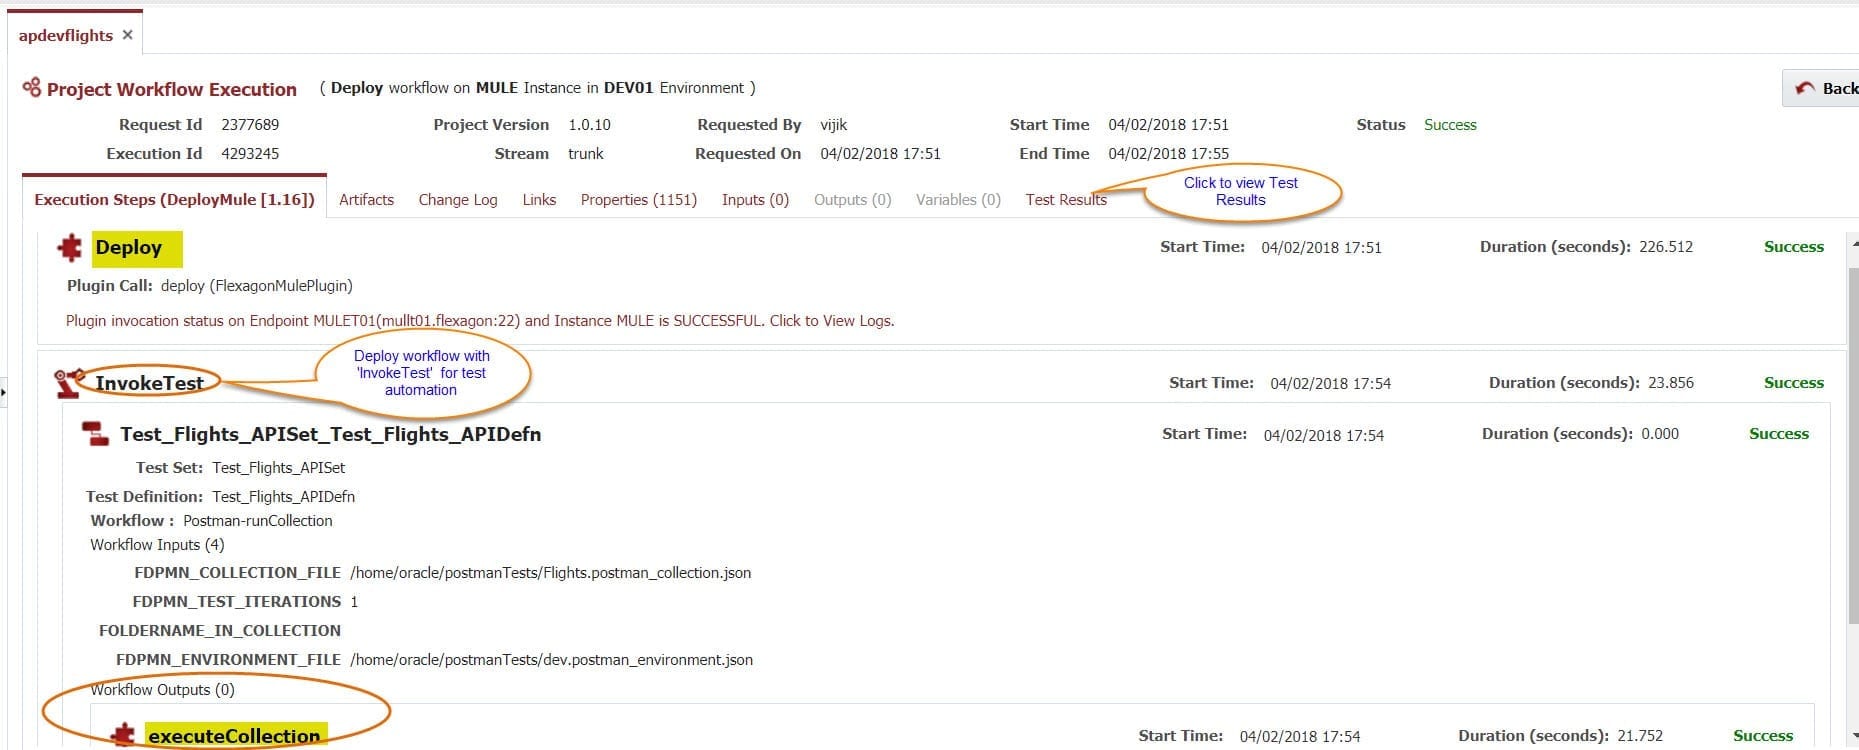The width and height of the screenshot is (1859, 750).
Task: Click the Execution Id value 4293245
Action: pyautogui.click(x=250, y=154)
